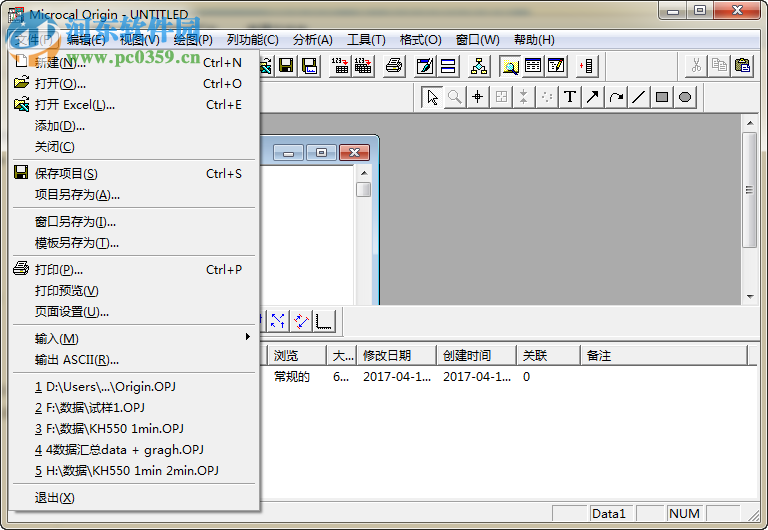Select the Line drawing tool
Image resolution: width=768 pixels, height=530 pixels.
tap(639, 97)
